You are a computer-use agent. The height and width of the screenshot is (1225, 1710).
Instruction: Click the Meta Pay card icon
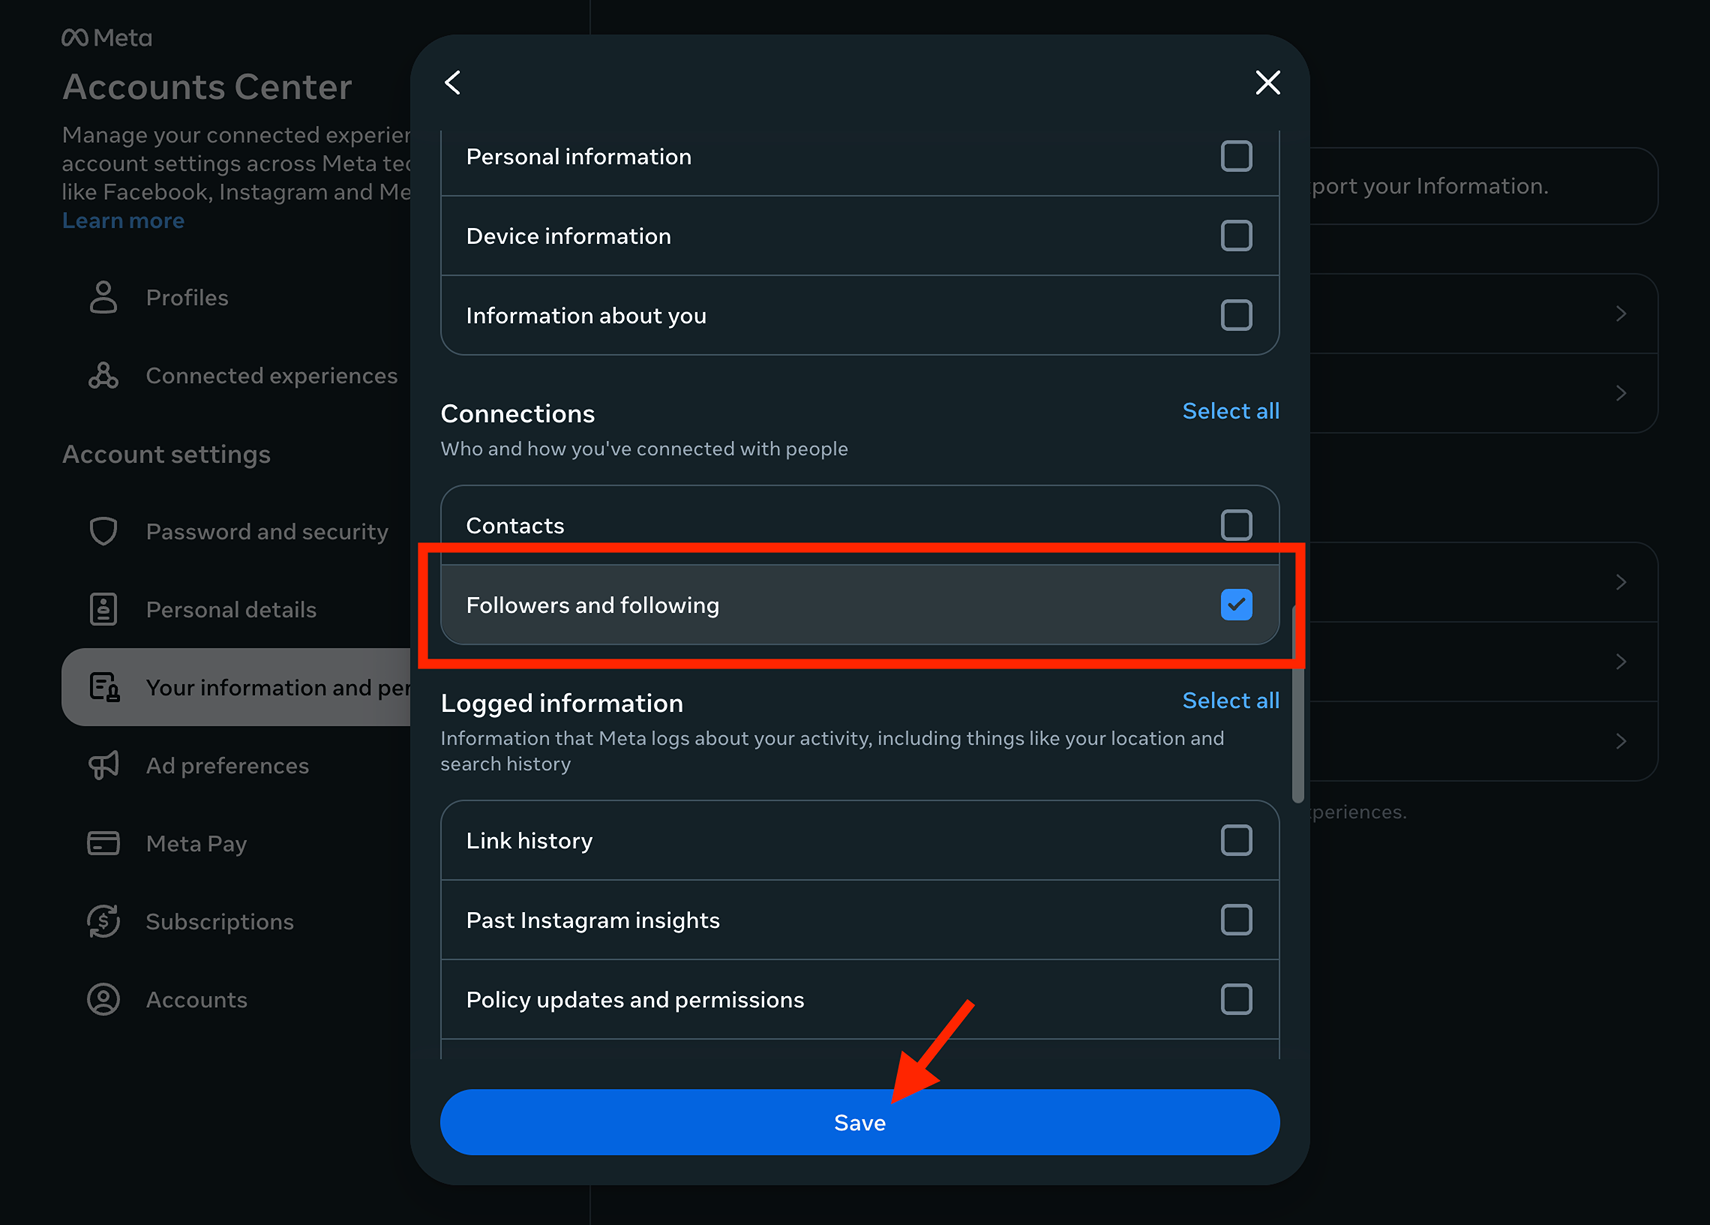click(x=103, y=843)
